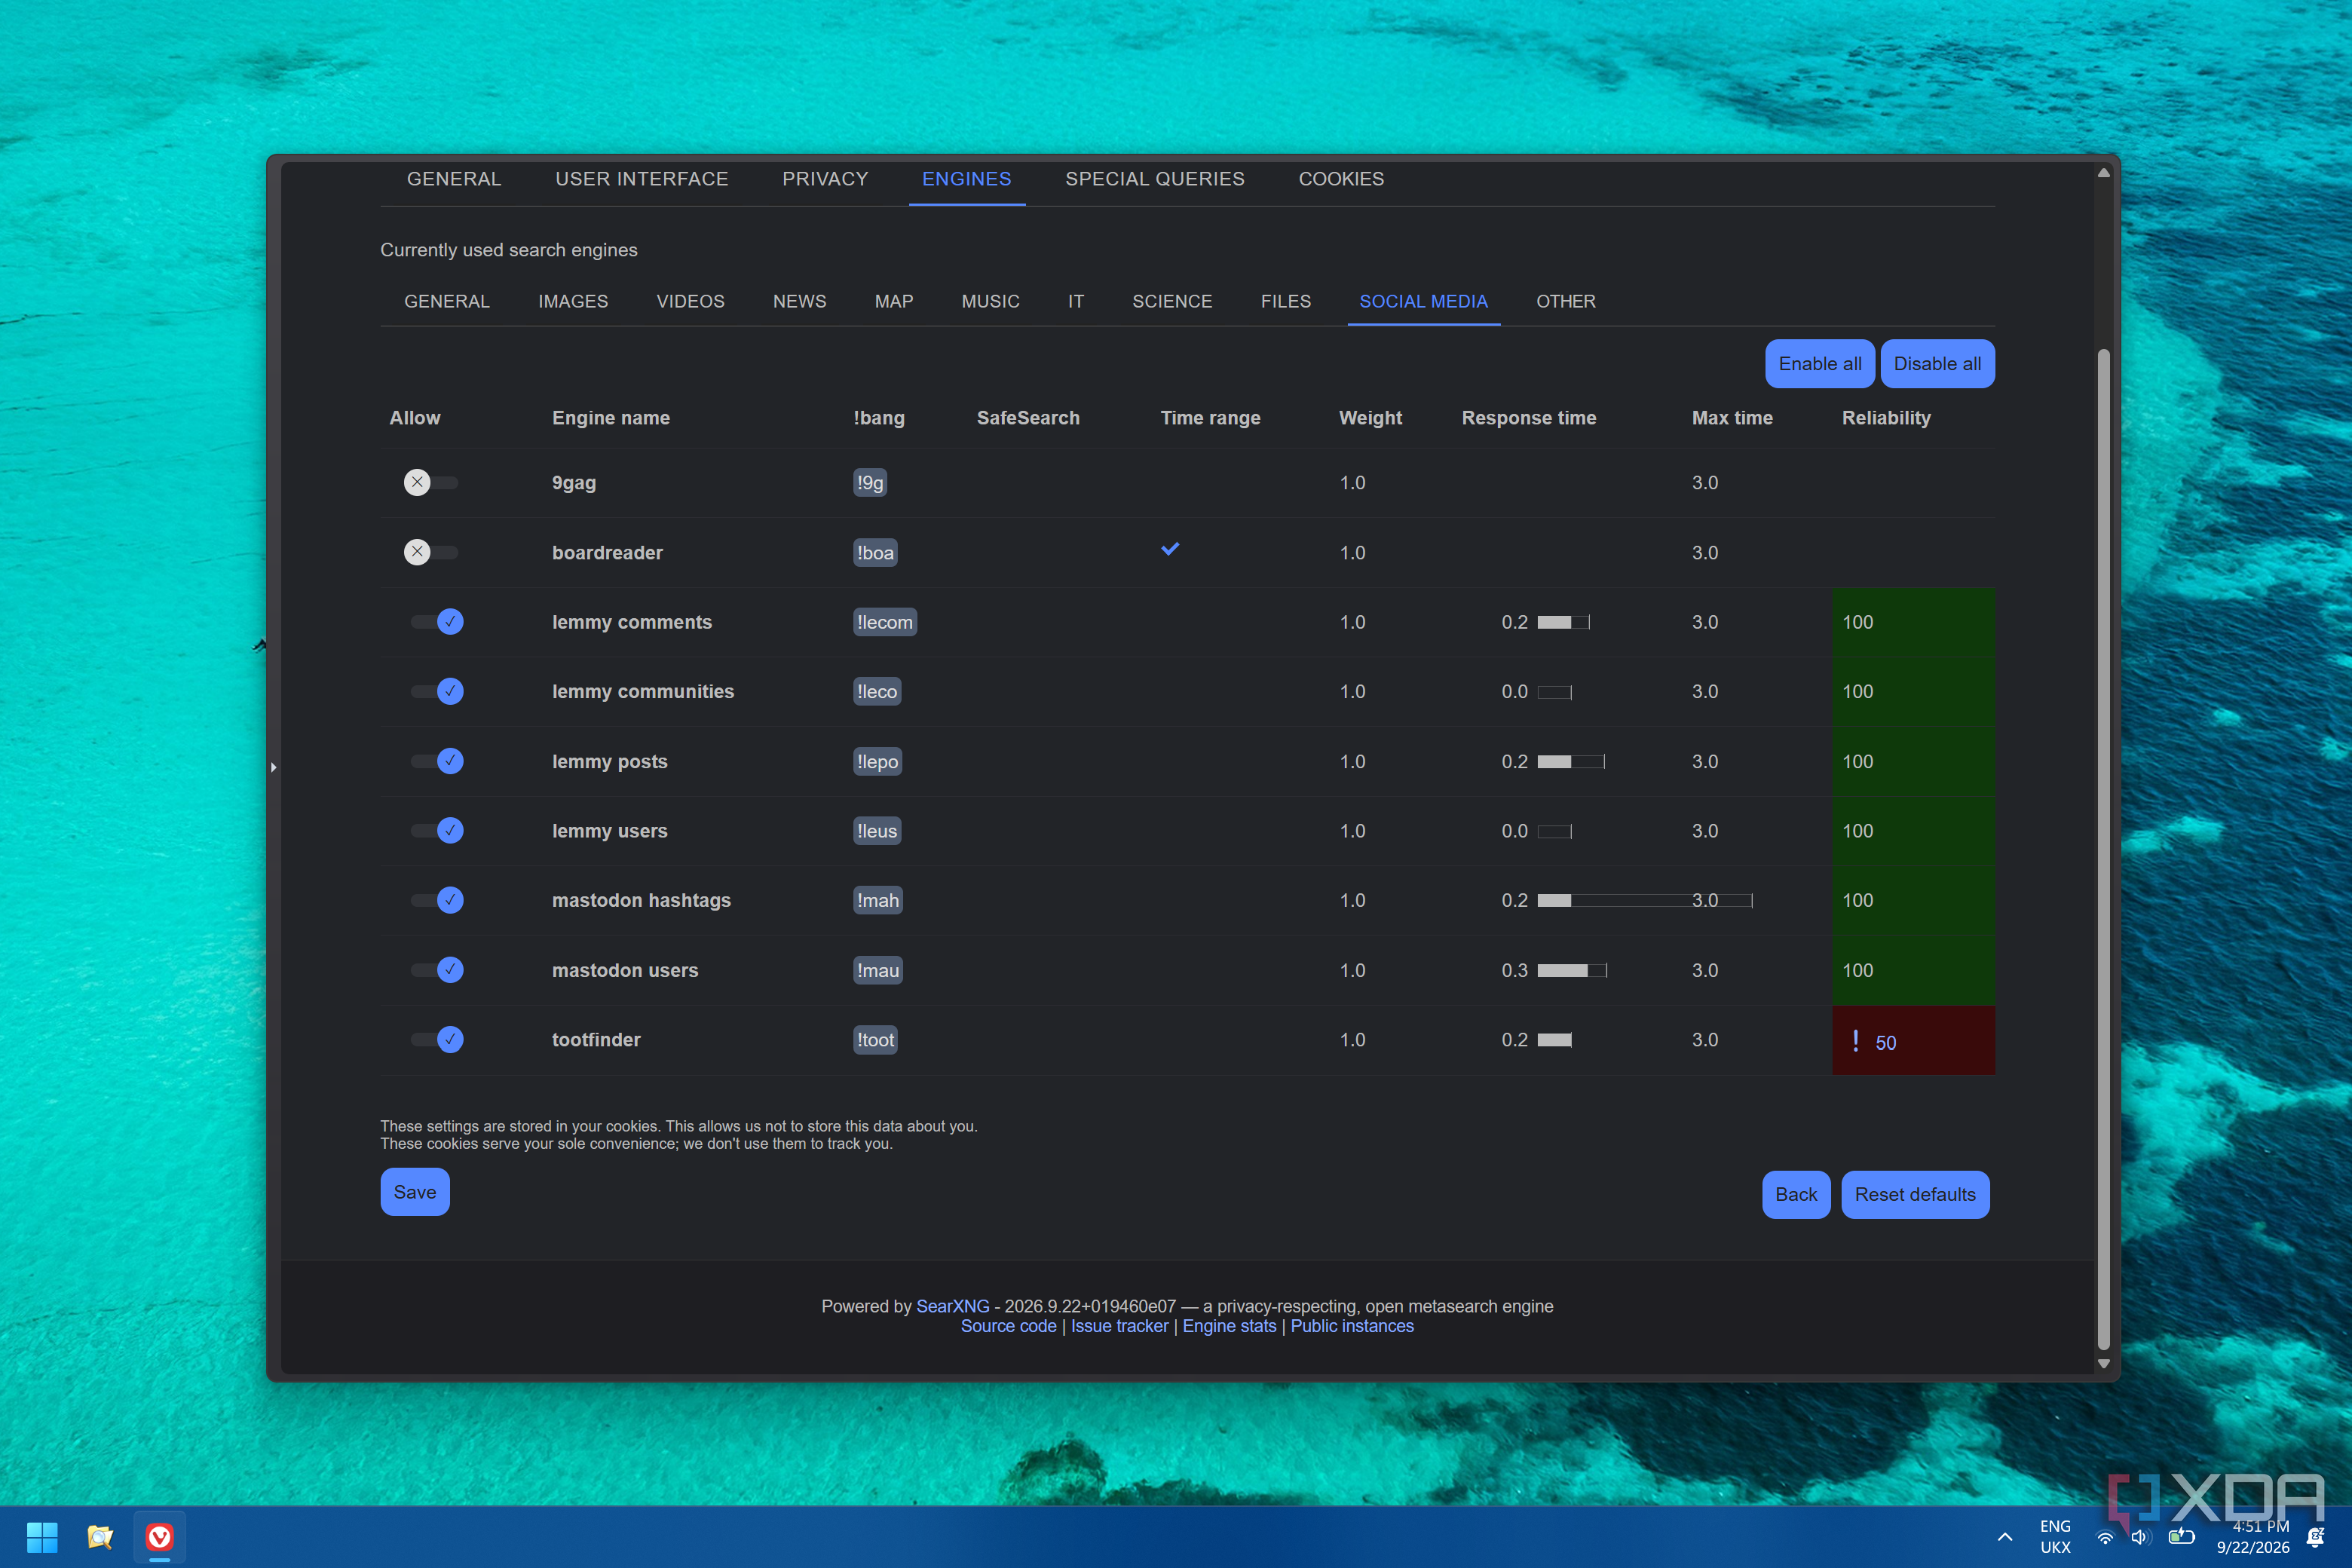Disable the mastodon users toggle
Image resolution: width=2352 pixels, height=1568 pixels.
click(x=437, y=970)
